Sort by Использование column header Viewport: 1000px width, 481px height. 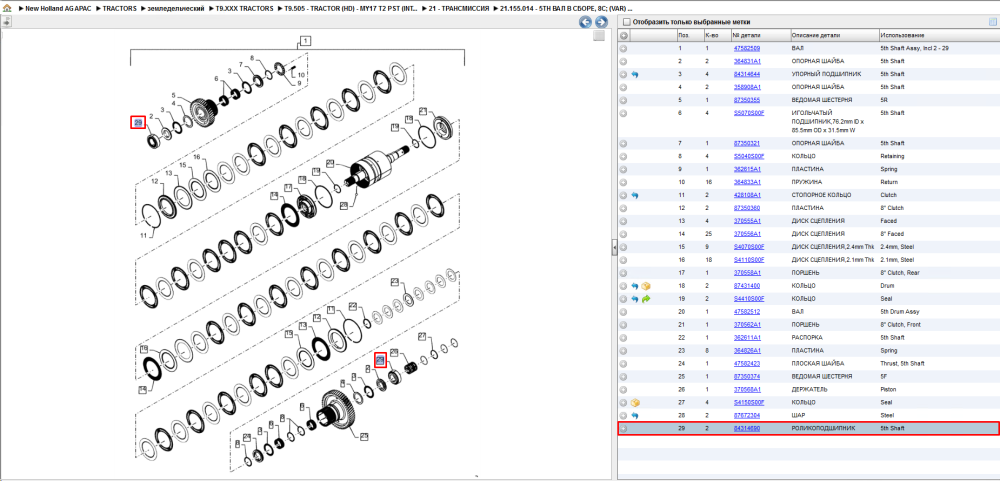(x=939, y=35)
